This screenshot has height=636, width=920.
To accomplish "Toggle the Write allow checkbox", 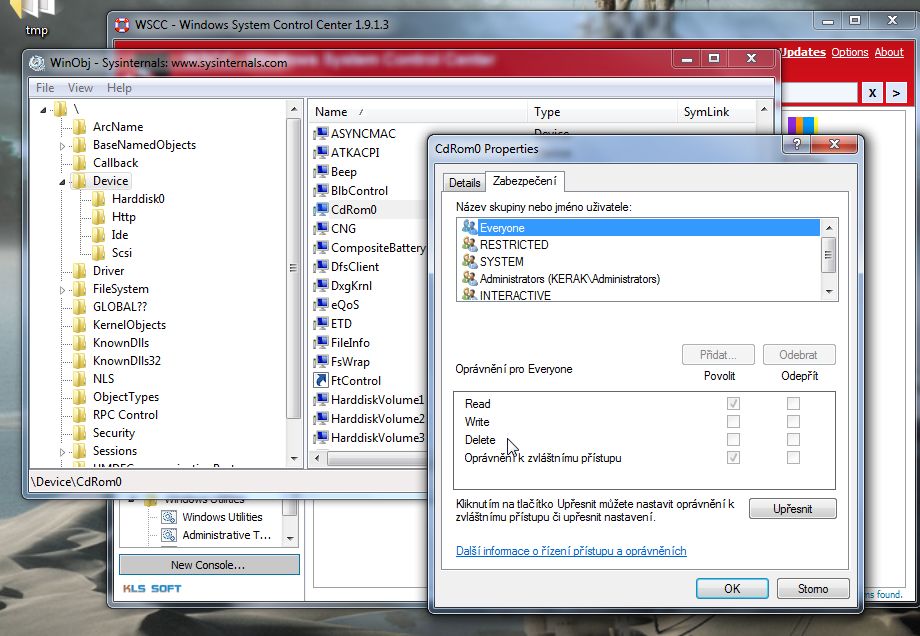I will [x=734, y=422].
